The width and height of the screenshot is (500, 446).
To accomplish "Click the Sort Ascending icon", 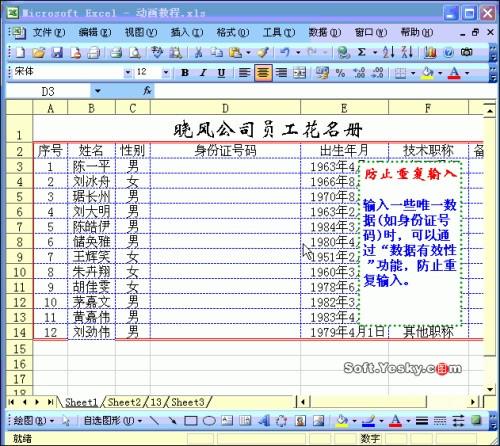I will coord(389,52).
